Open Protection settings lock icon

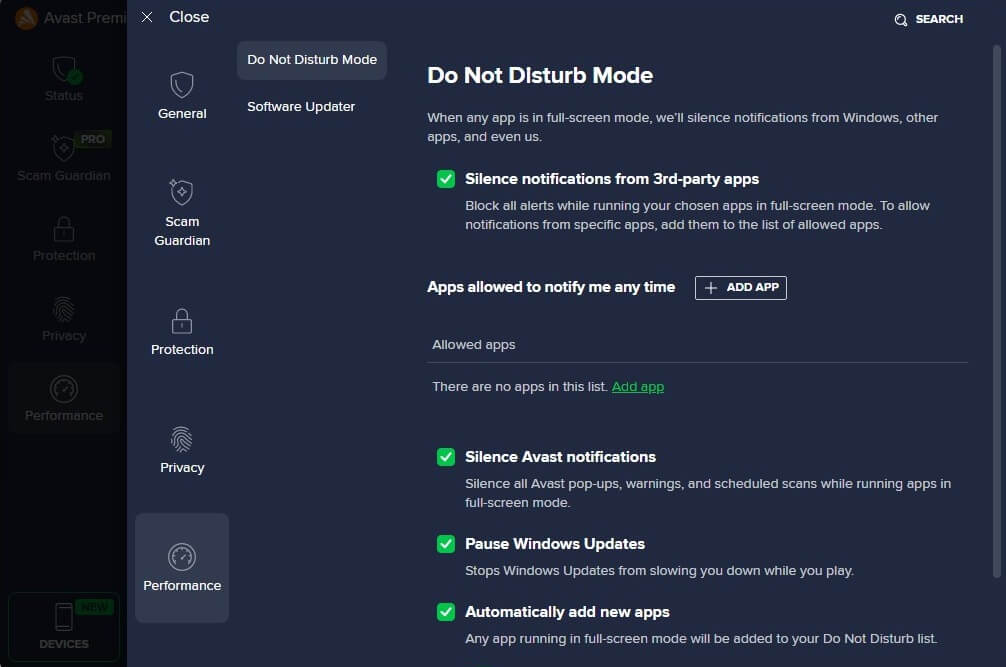(x=182, y=321)
